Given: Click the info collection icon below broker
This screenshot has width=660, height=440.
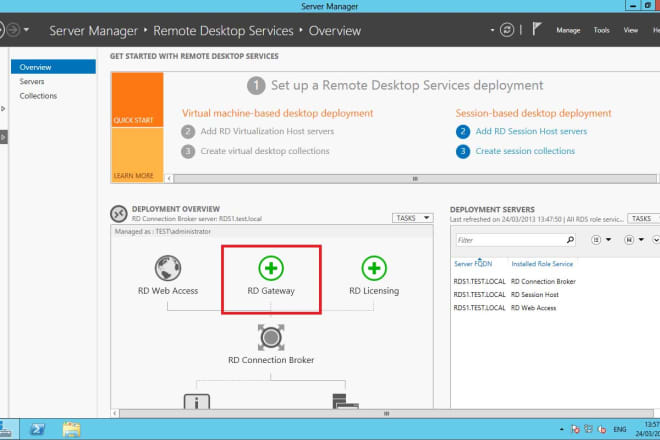Looking at the screenshot, I should point(197,401).
